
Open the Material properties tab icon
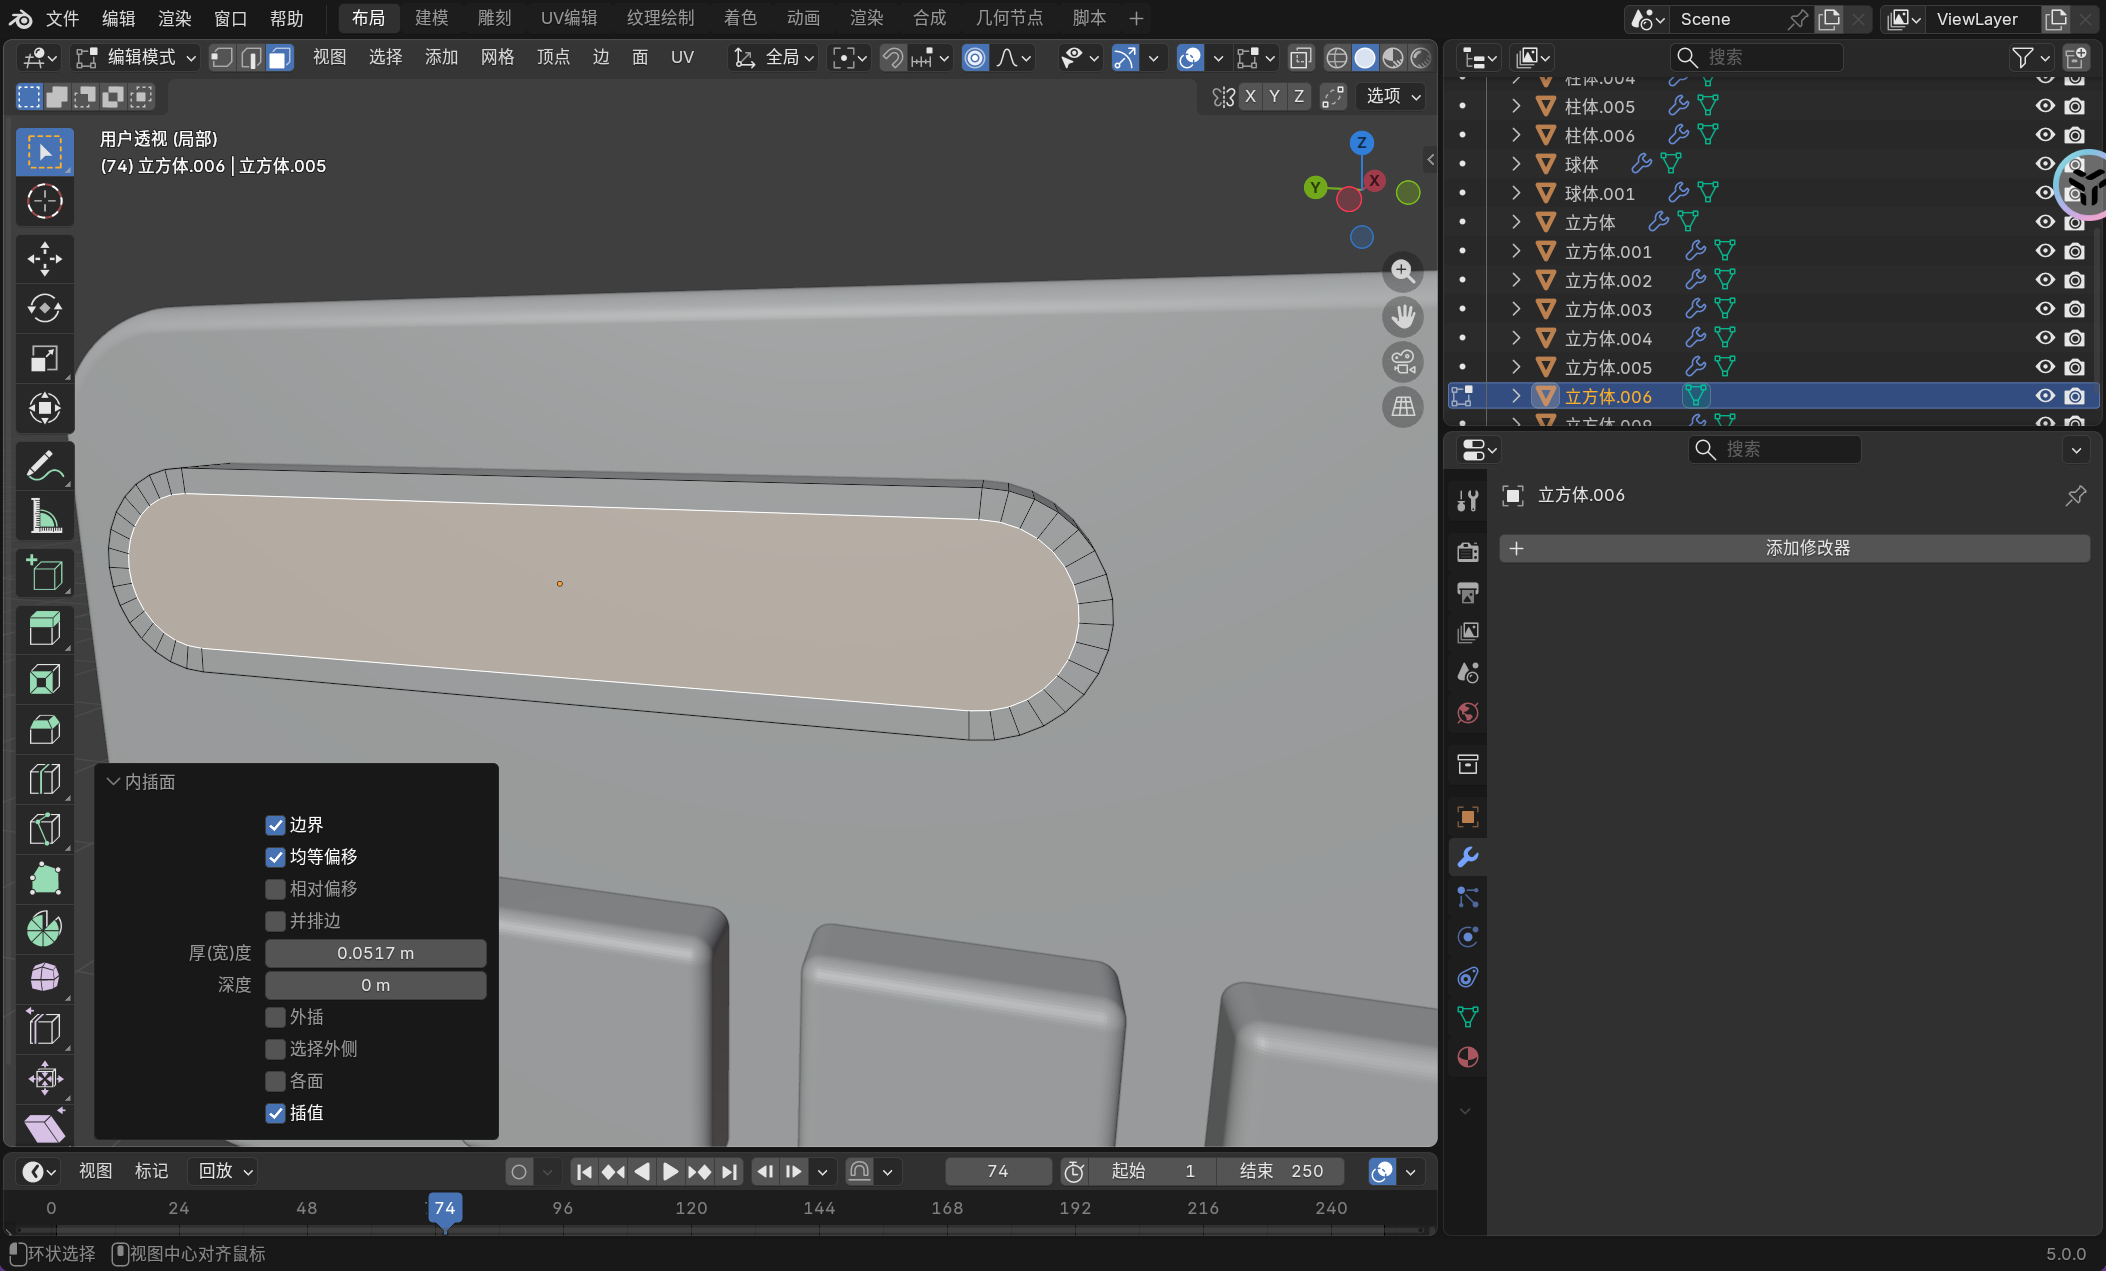point(1467,1057)
